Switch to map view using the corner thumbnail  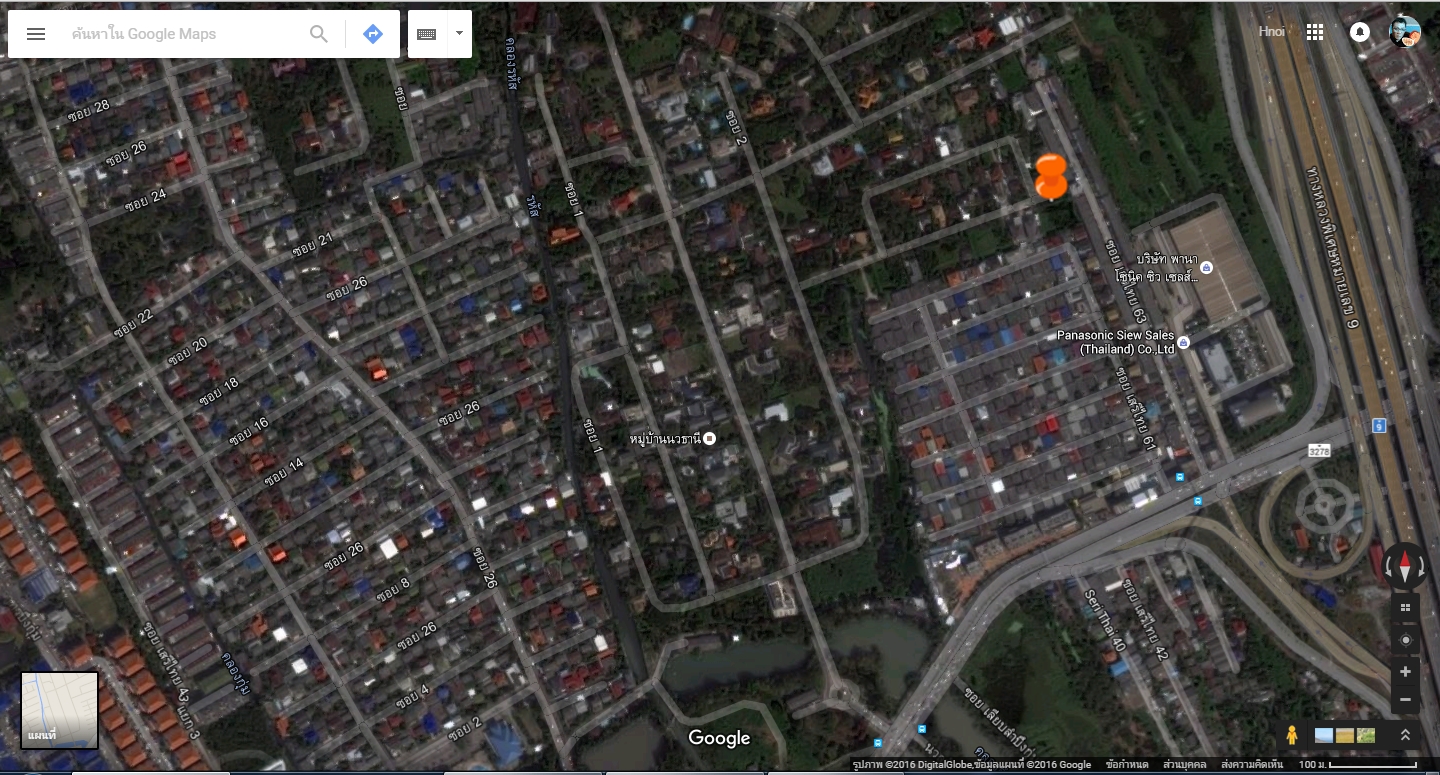tap(60, 710)
